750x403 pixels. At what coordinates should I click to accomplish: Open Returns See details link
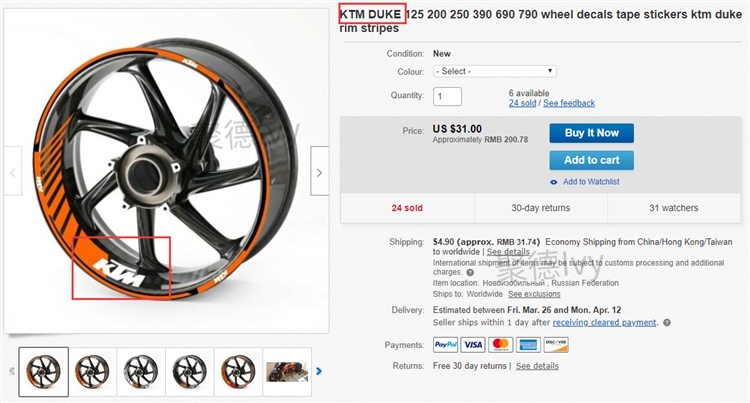click(537, 366)
